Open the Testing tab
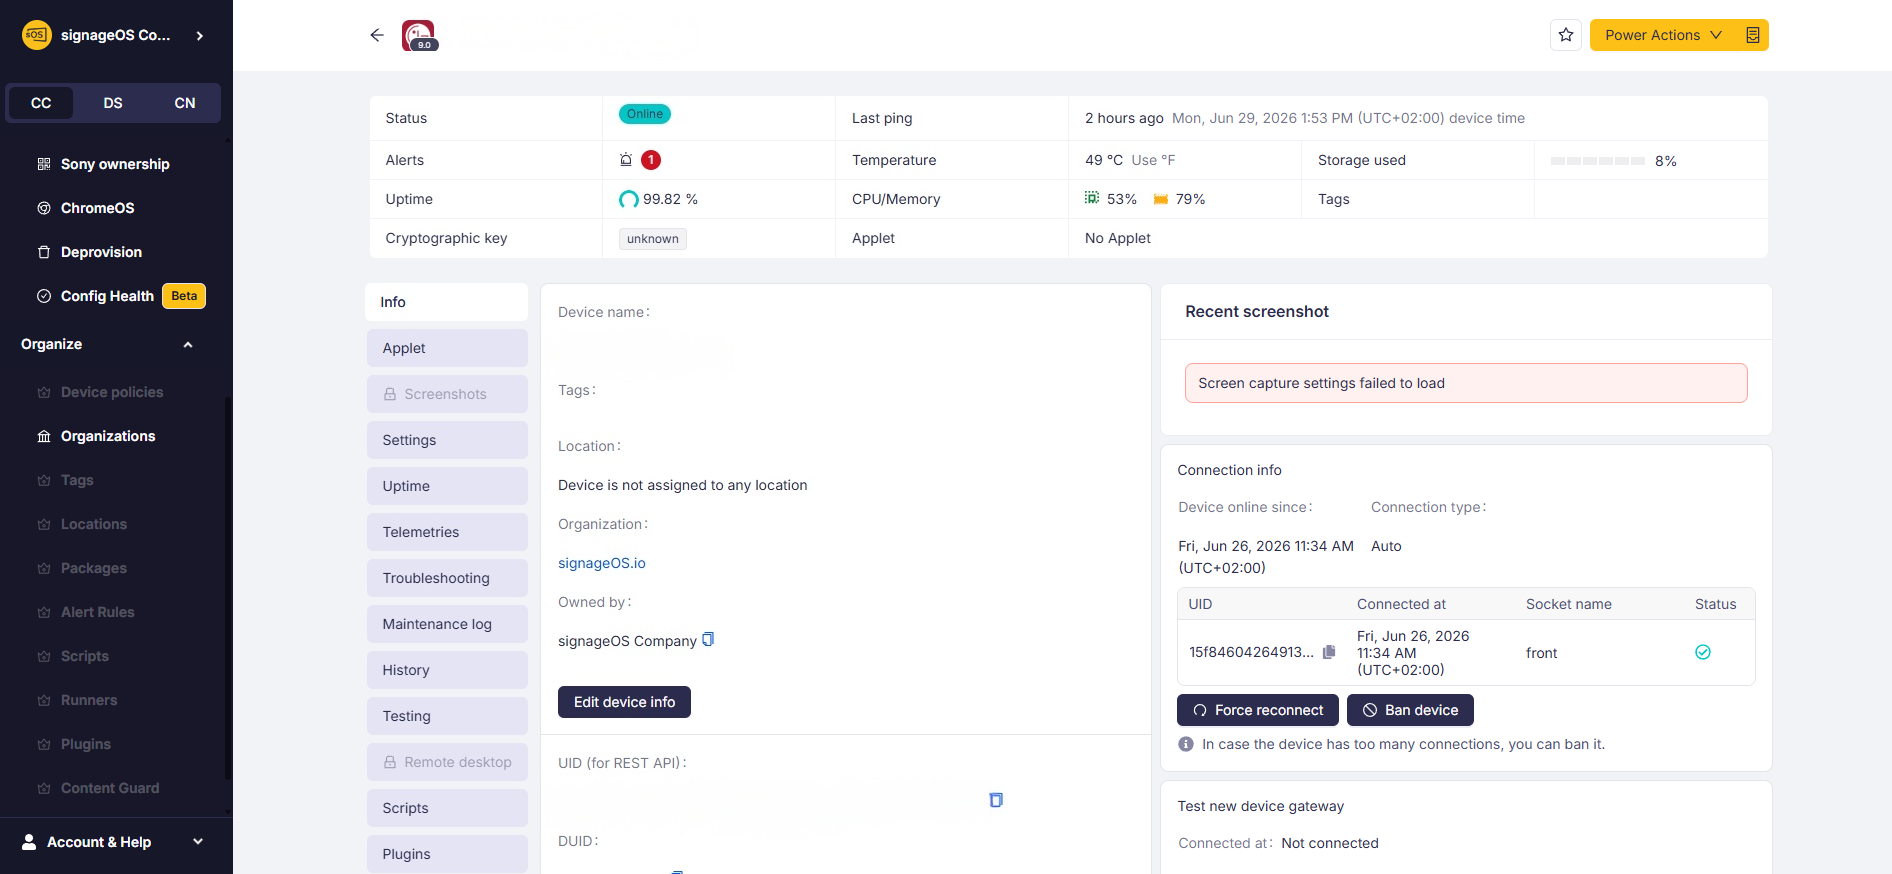Viewport: 1892px width, 874px height. click(447, 716)
